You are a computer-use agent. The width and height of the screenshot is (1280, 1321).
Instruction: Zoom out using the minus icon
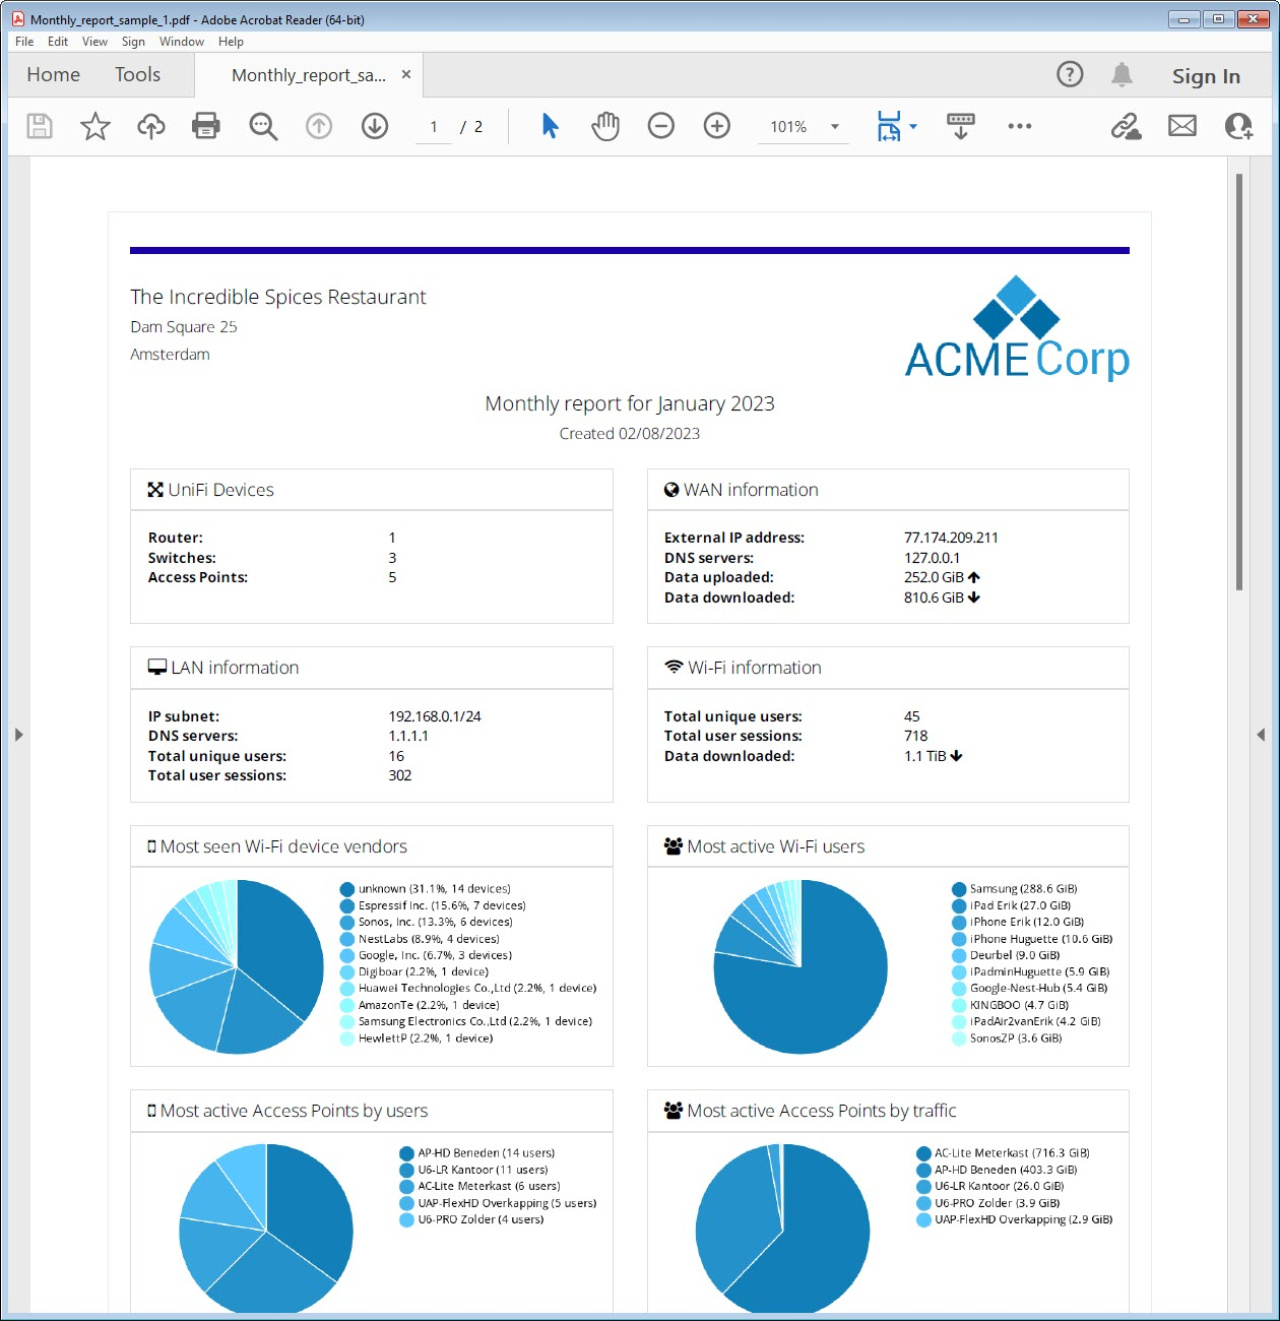point(660,126)
